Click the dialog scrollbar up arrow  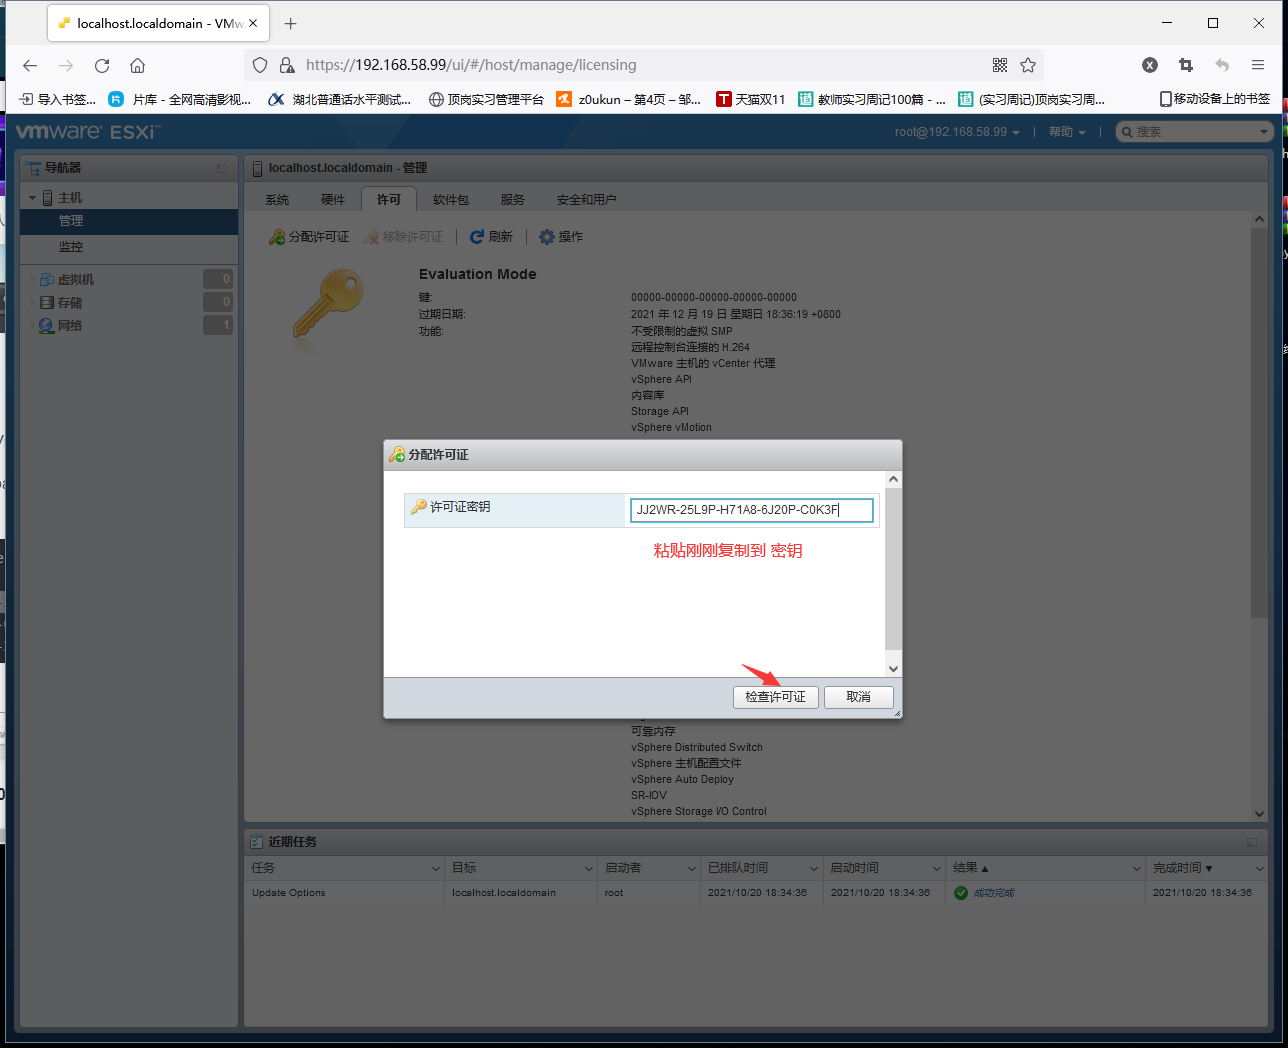pos(894,480)
